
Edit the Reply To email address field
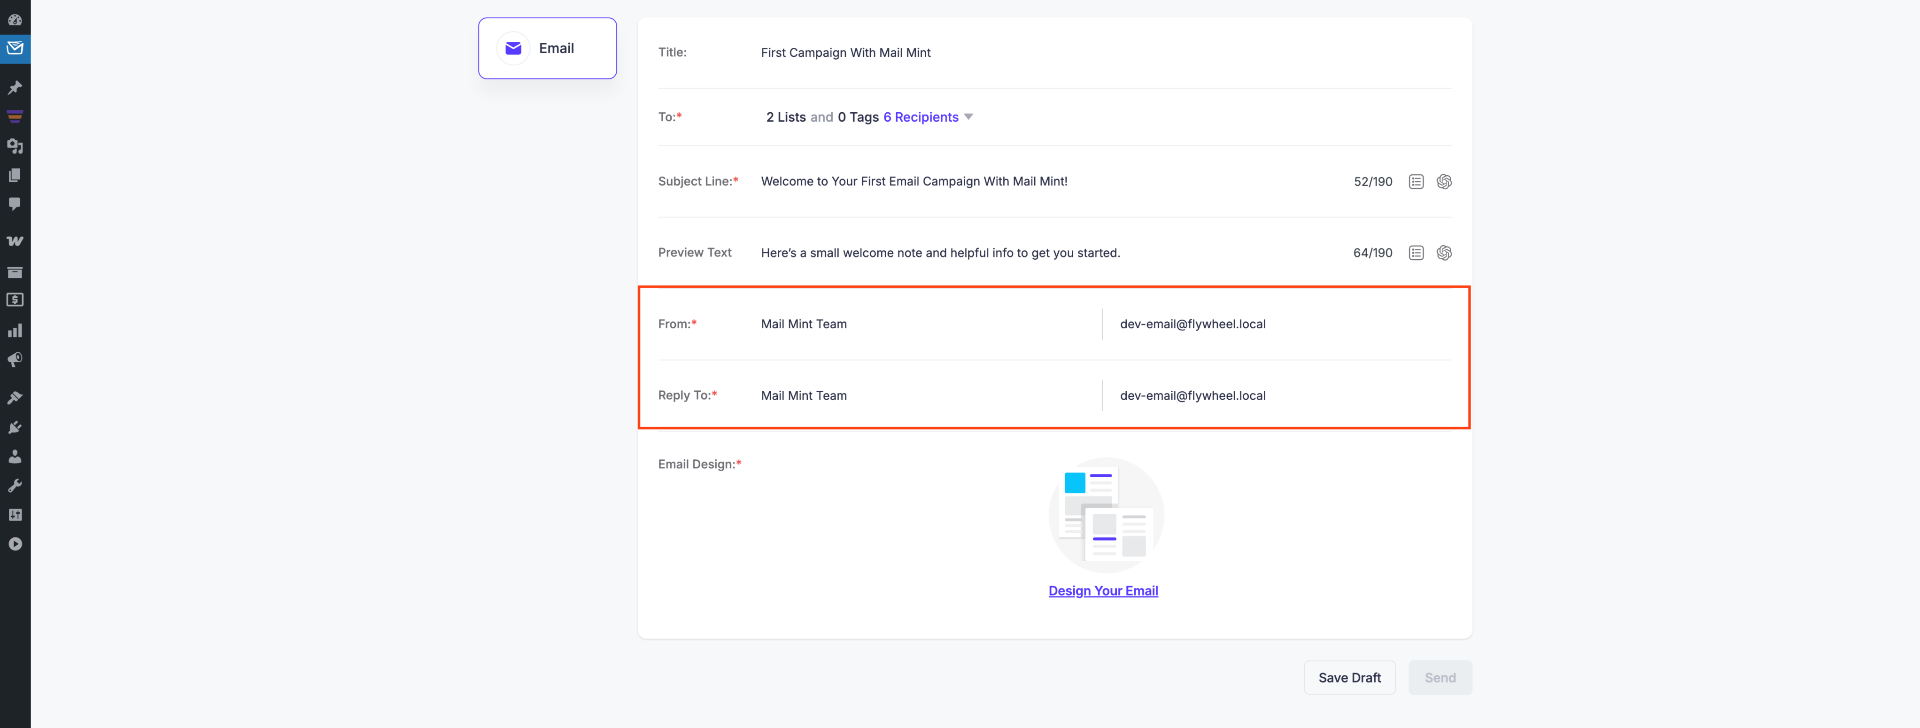click(x=1285, y=396)
